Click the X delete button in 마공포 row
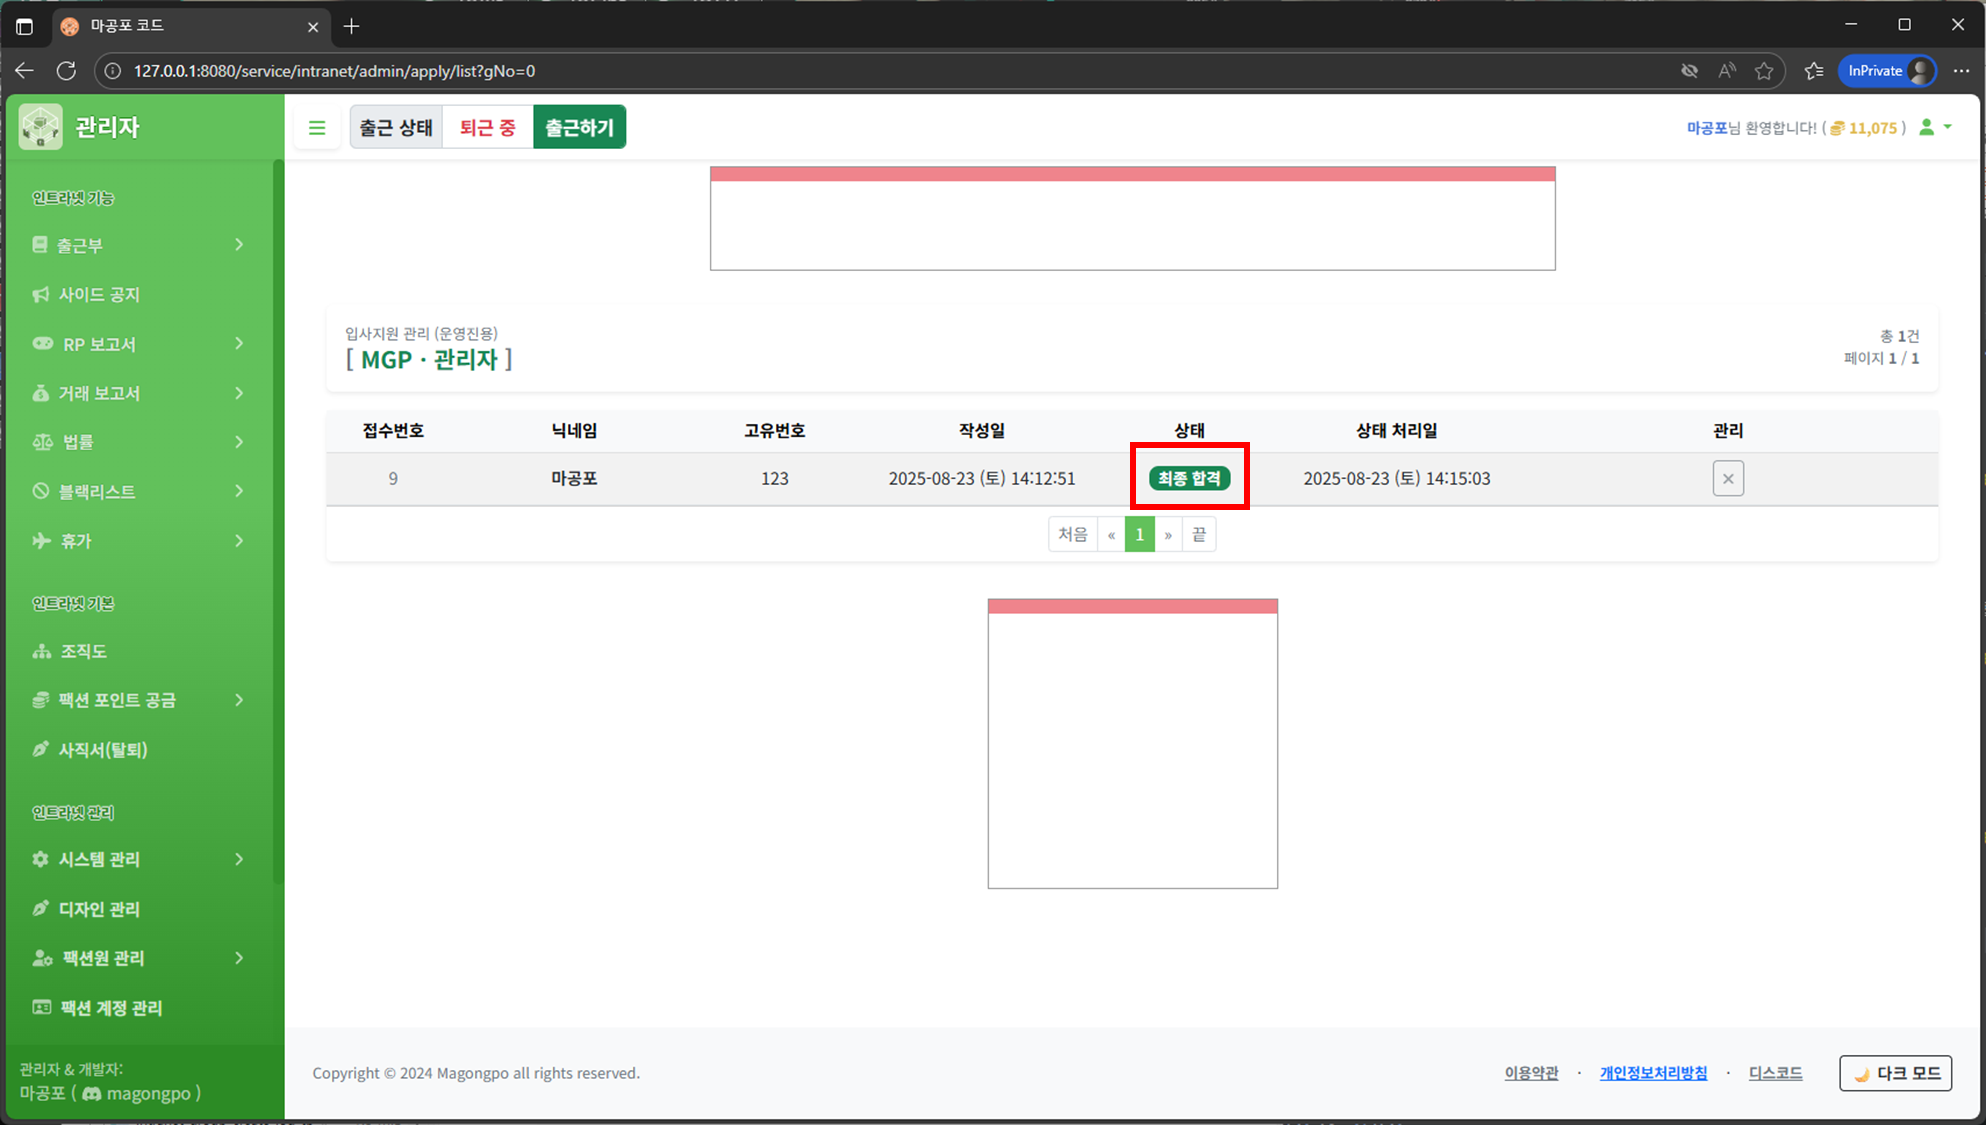Screen dimensions: 1986x1125 click(1728, 479)
